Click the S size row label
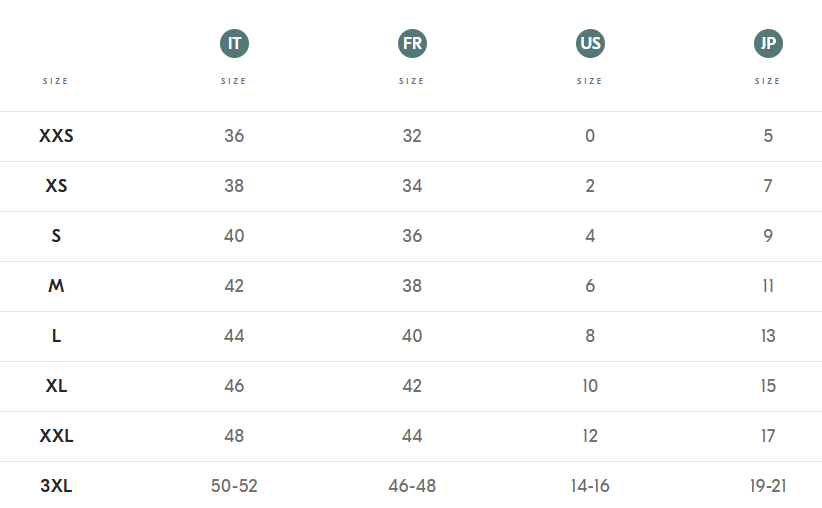The height and width of the screenshot is (508, 822). pyautogui.click(x=56, y=236)
